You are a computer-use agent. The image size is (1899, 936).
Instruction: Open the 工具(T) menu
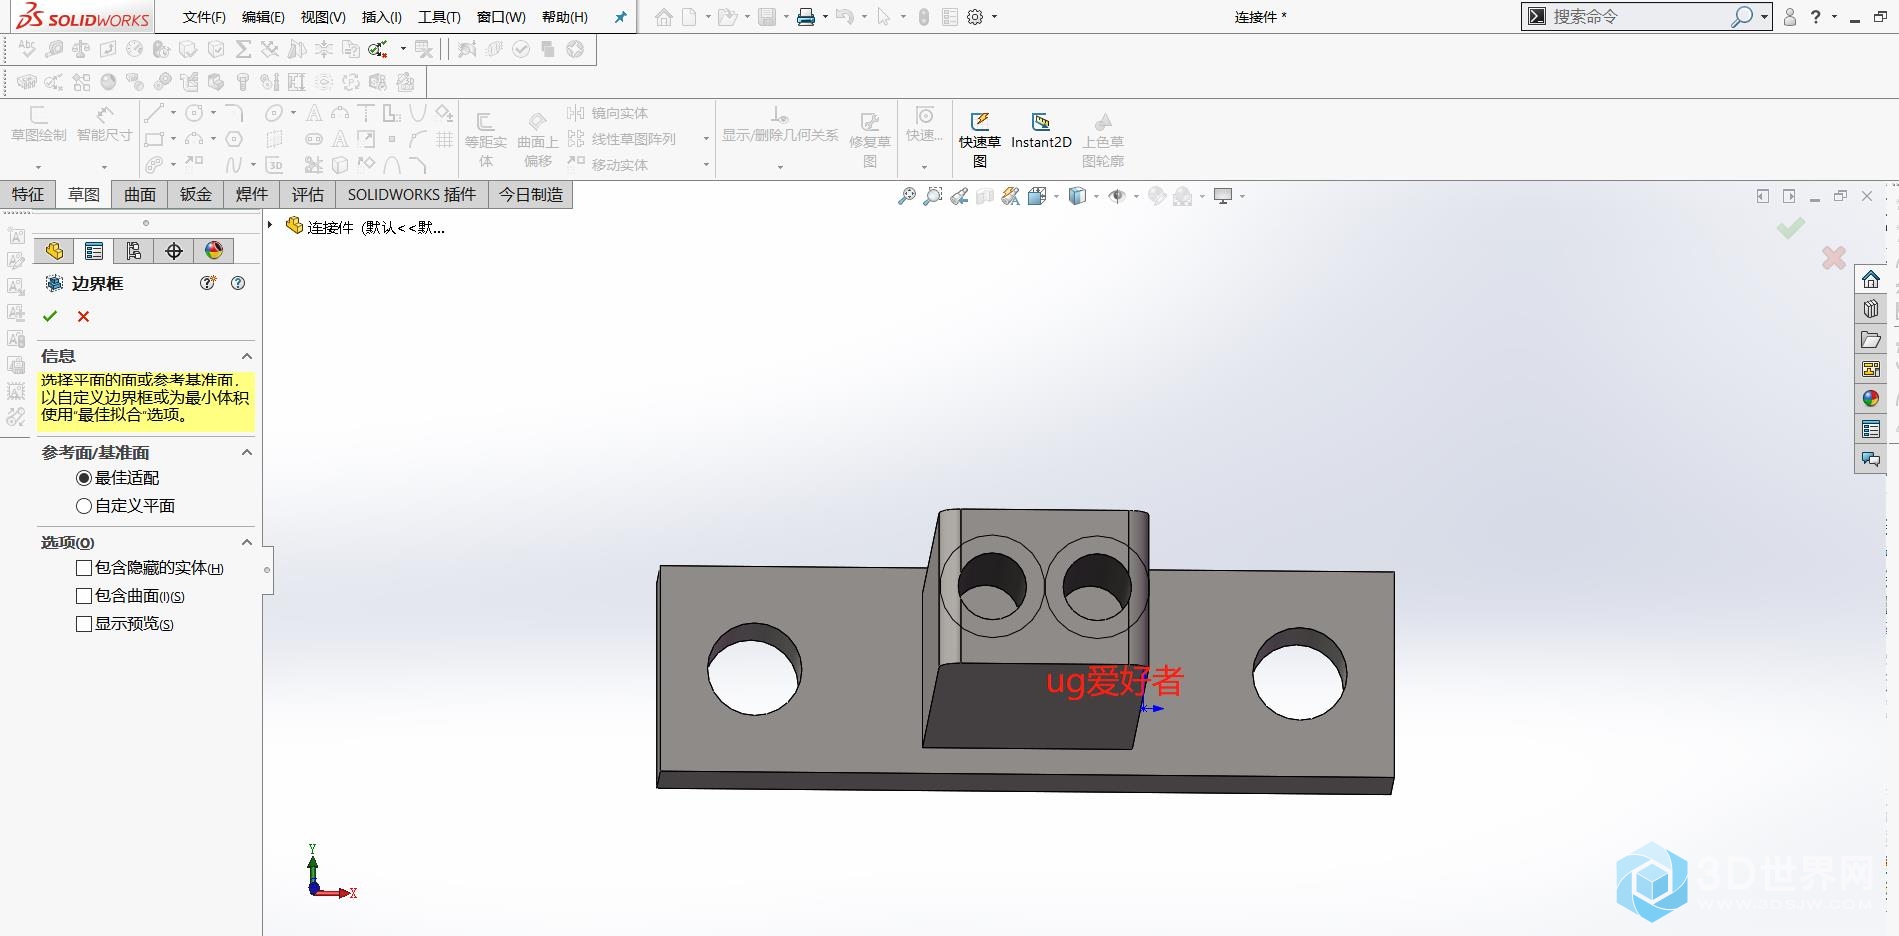point(439,17)
